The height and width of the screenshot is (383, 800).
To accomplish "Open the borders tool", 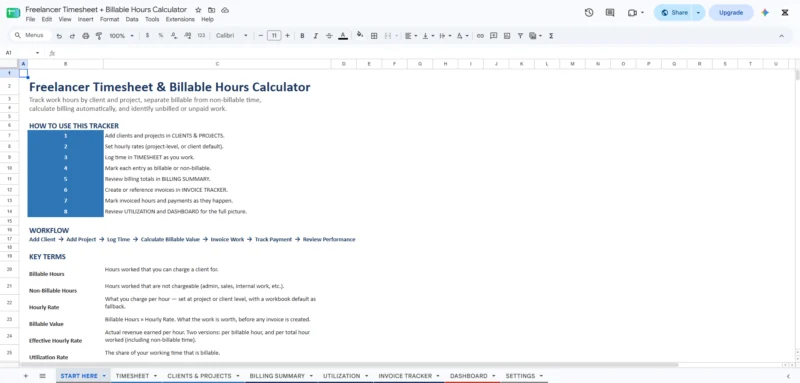I will click(x=374, y=36).
